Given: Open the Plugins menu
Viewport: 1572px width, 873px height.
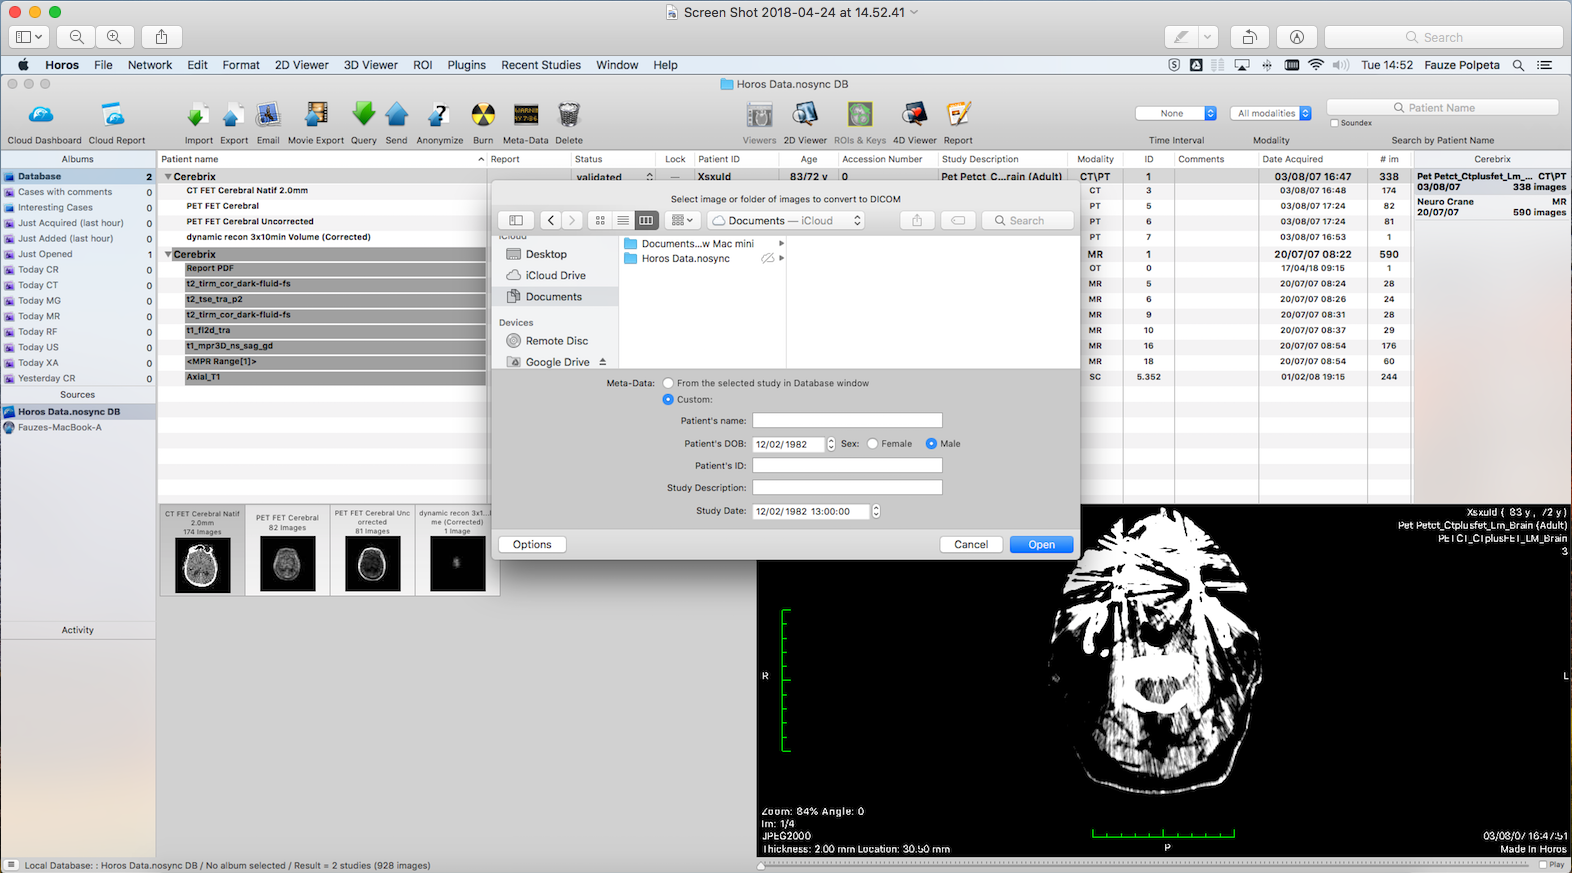Looking at the screenshot, I should [466, 65].
